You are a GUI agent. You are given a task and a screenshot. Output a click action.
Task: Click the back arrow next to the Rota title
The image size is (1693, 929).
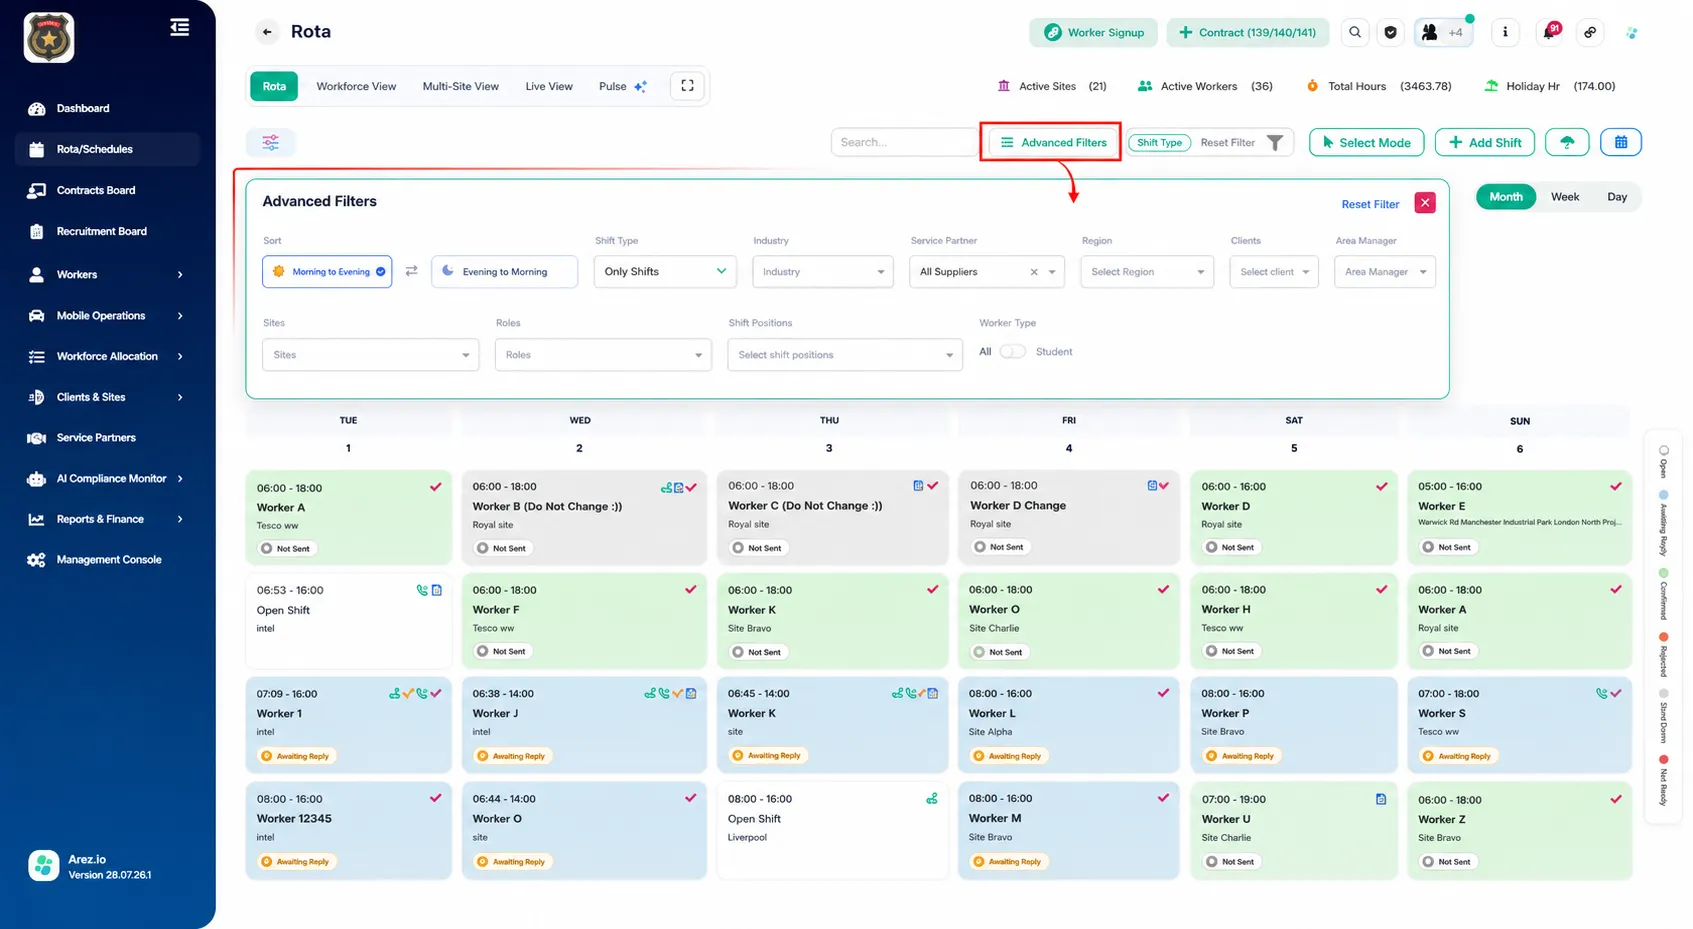[x=267, y=32]
